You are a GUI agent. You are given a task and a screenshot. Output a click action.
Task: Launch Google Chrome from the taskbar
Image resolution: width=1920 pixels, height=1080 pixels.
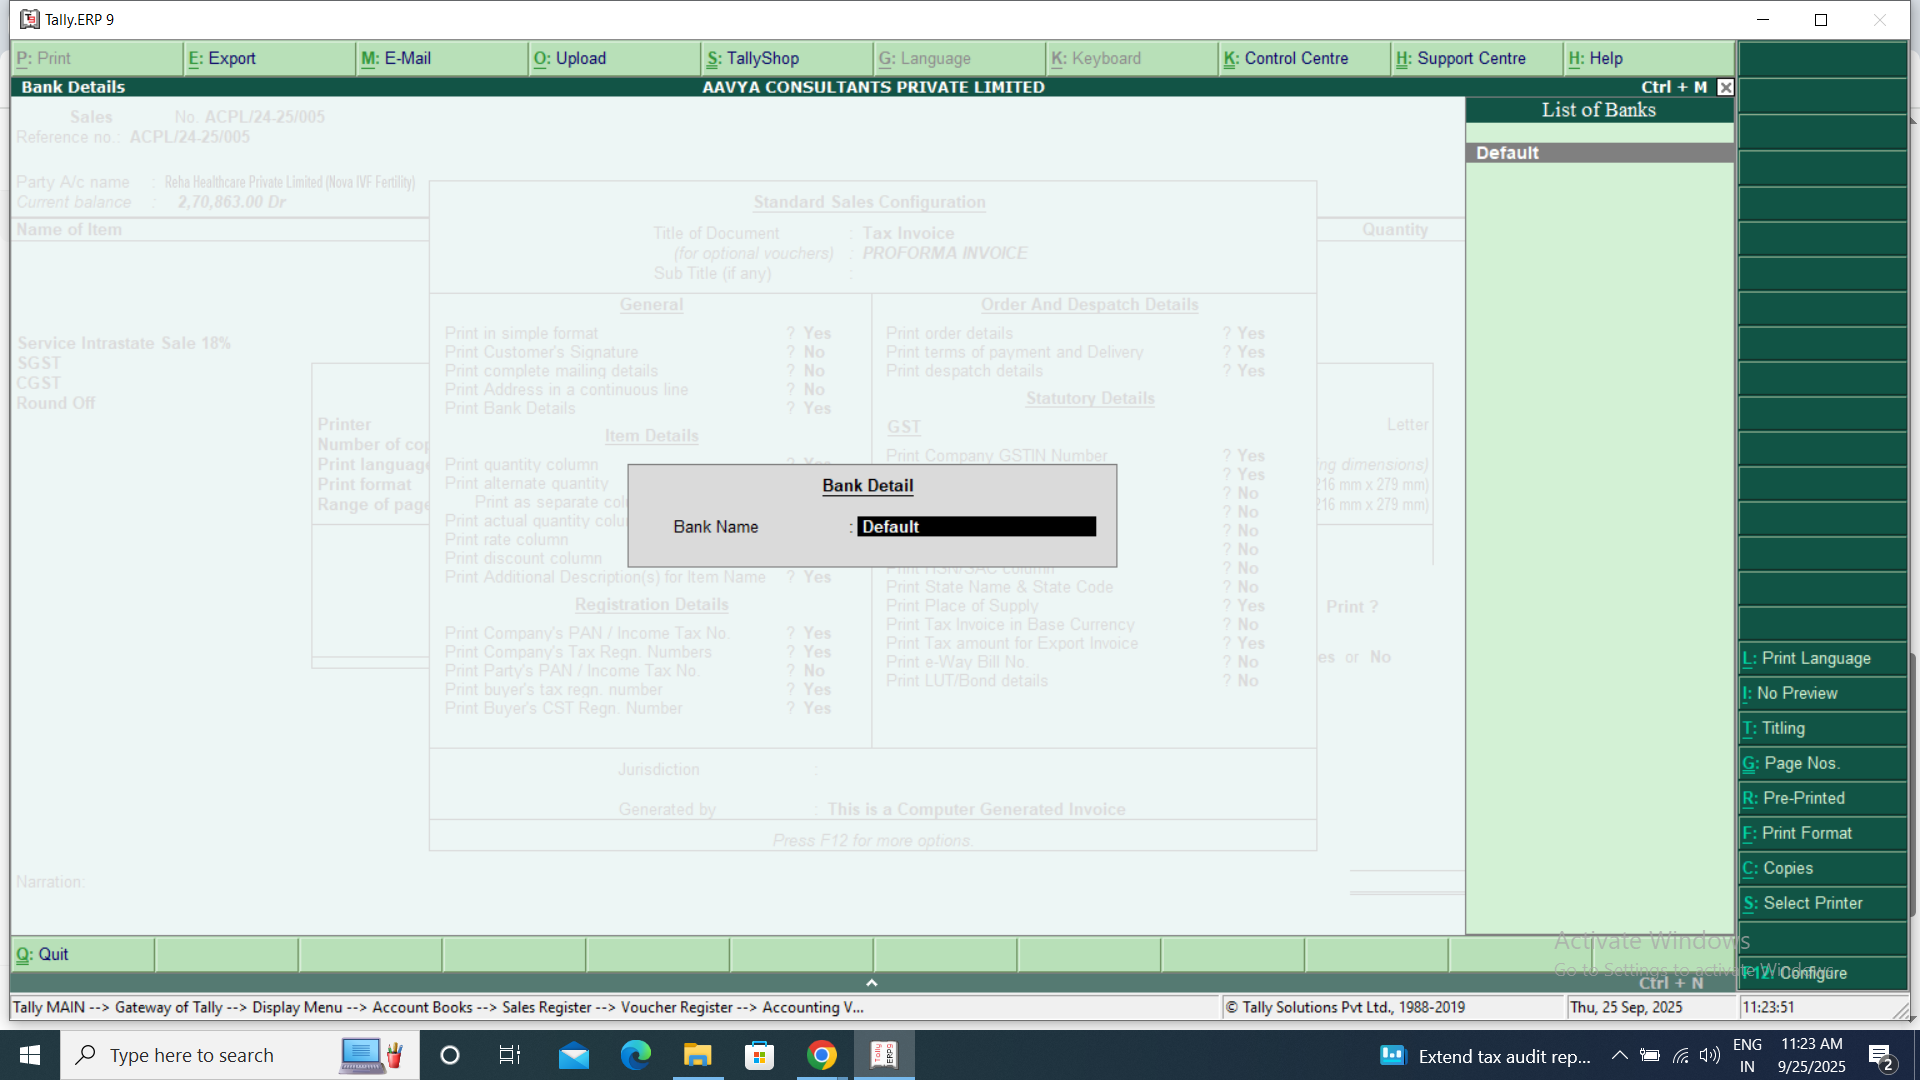[821, 1054]
